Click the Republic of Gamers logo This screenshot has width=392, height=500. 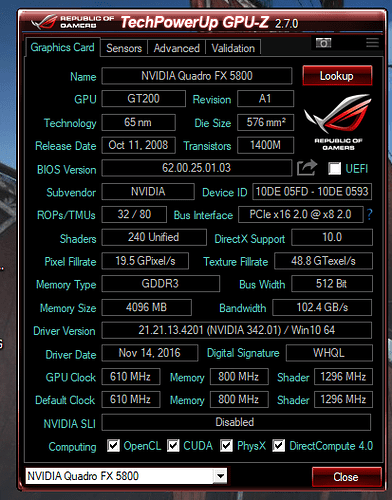(x=338, y=122)
